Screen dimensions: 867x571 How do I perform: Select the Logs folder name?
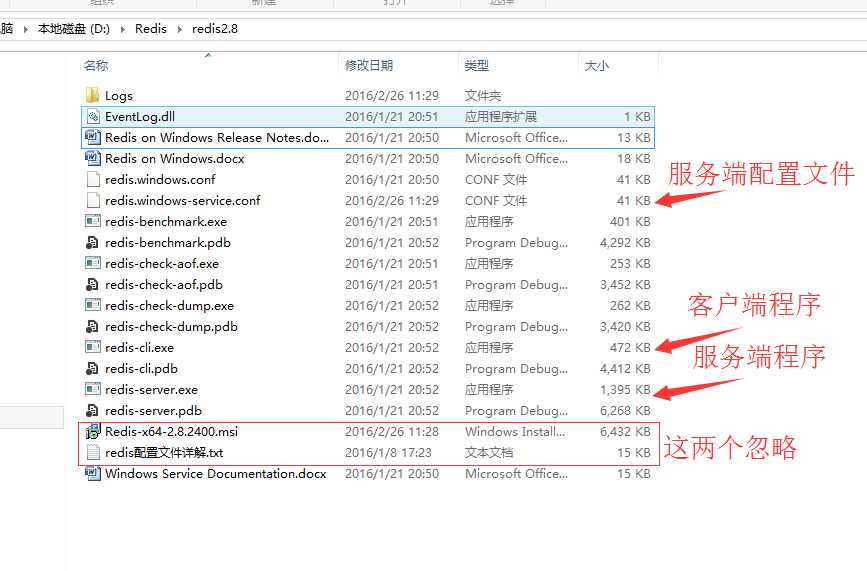pyautogui.click(x=119, y=96)
